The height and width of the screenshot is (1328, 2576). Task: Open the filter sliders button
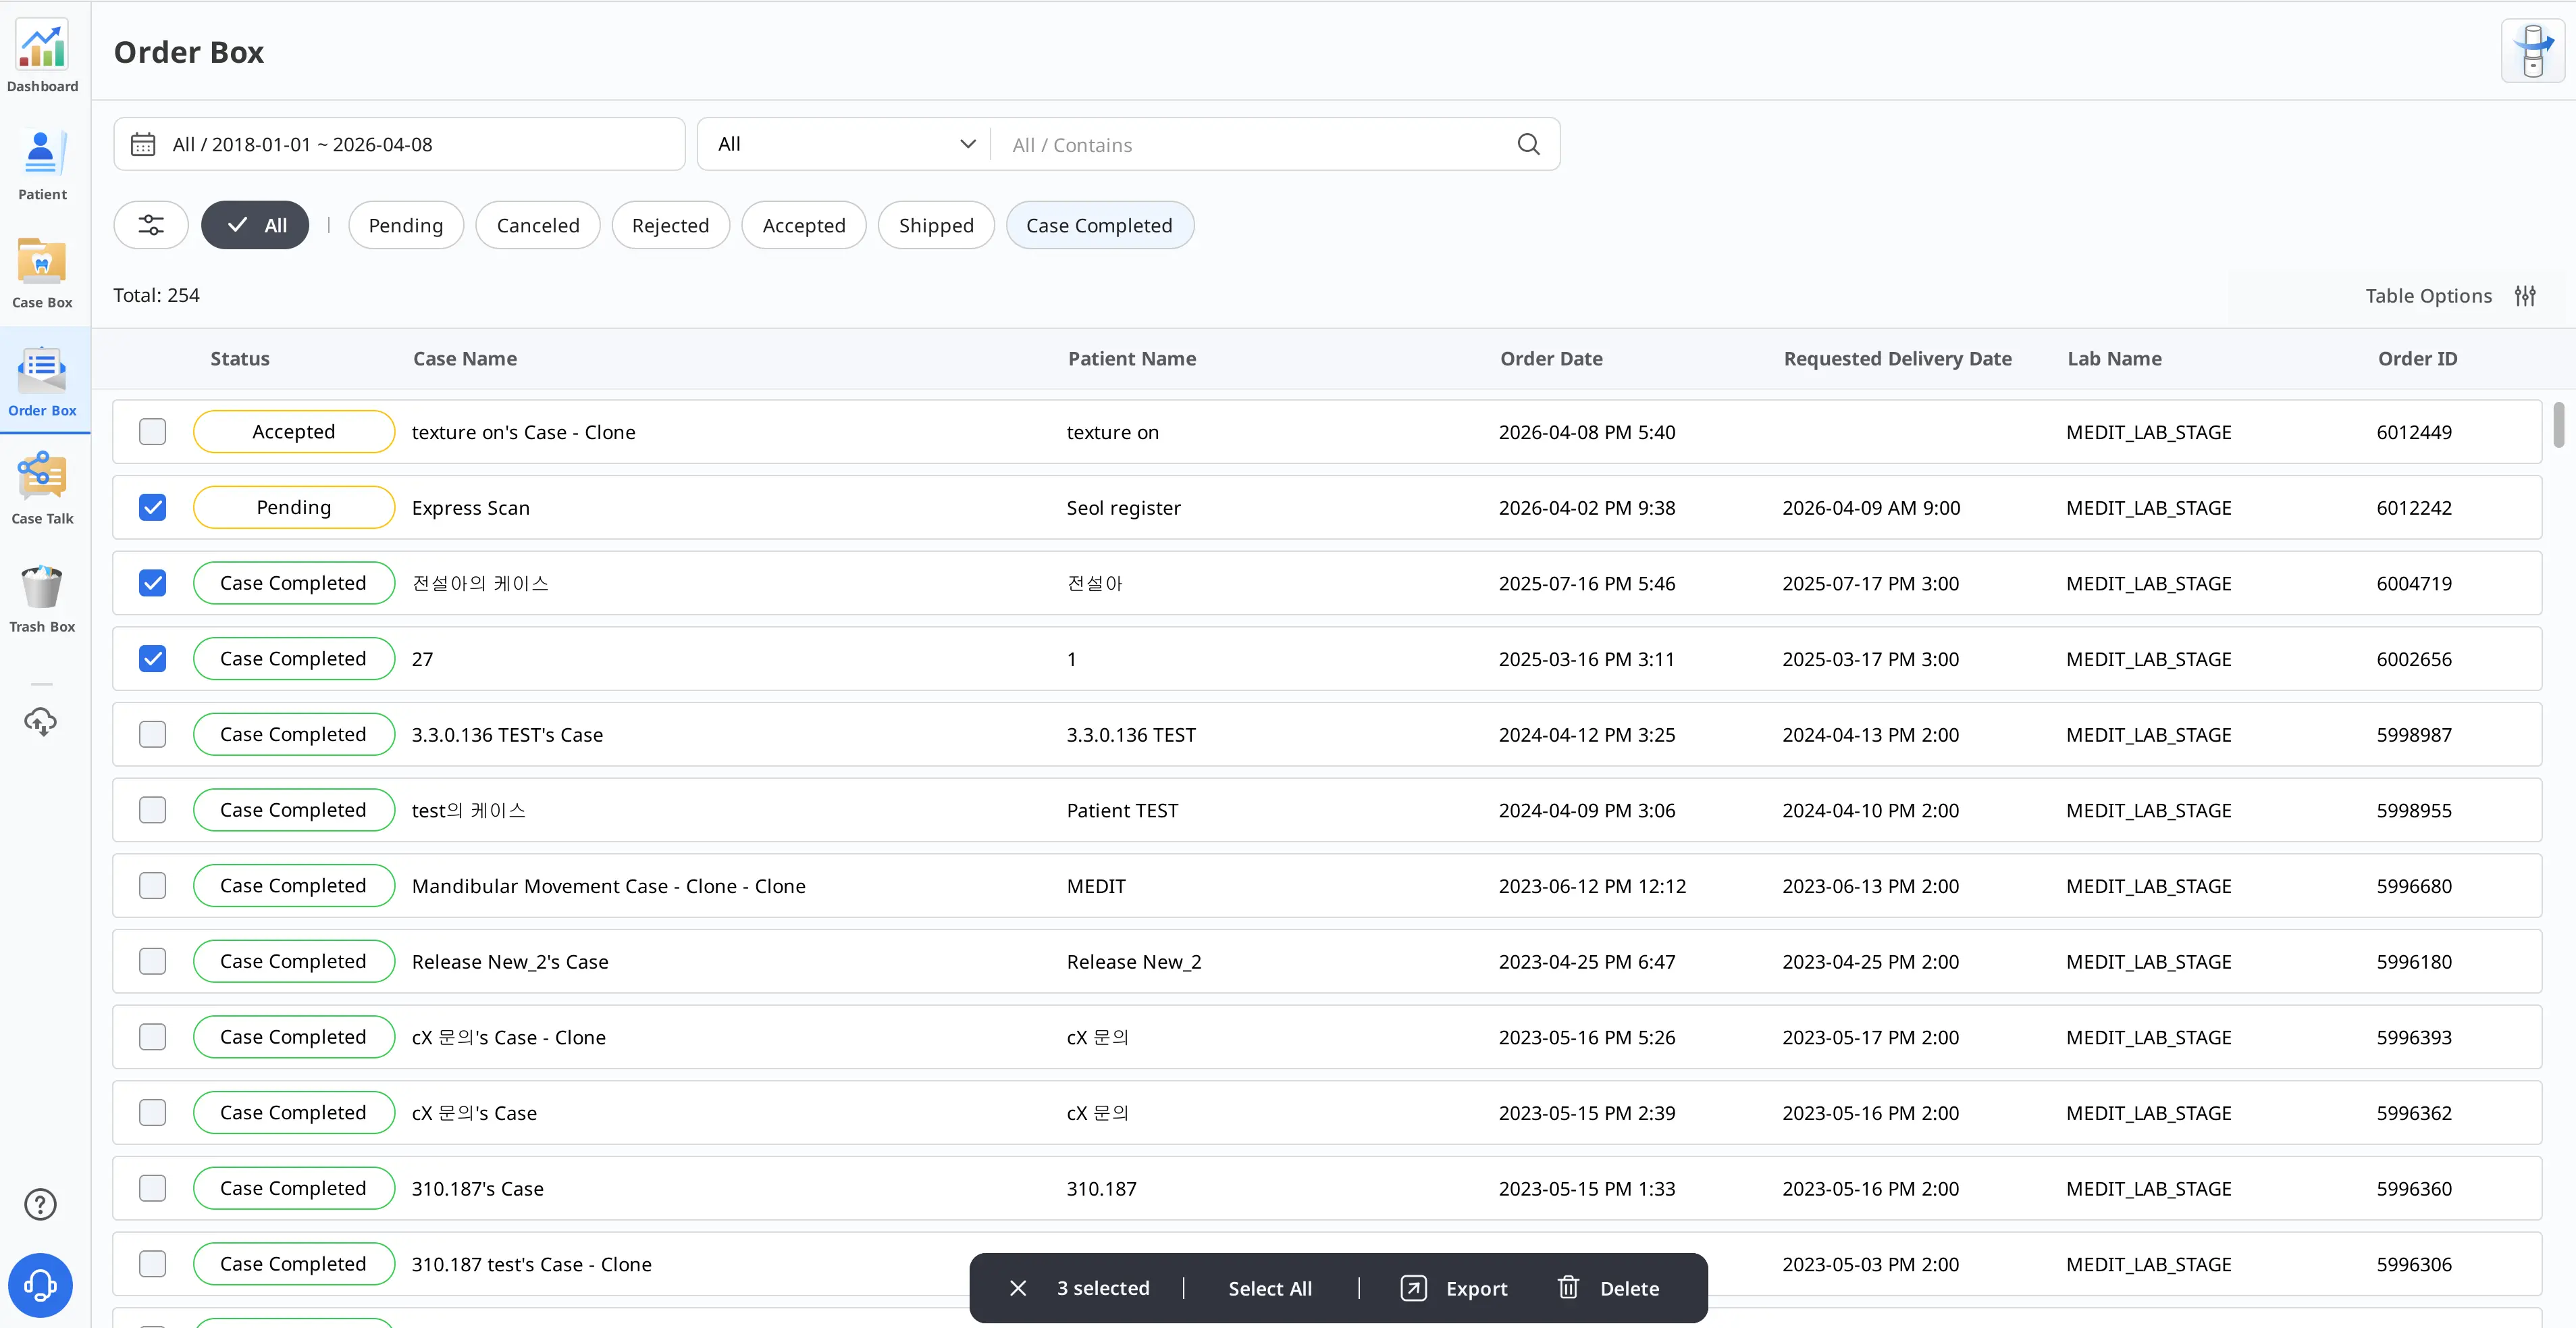pos(151,225)
